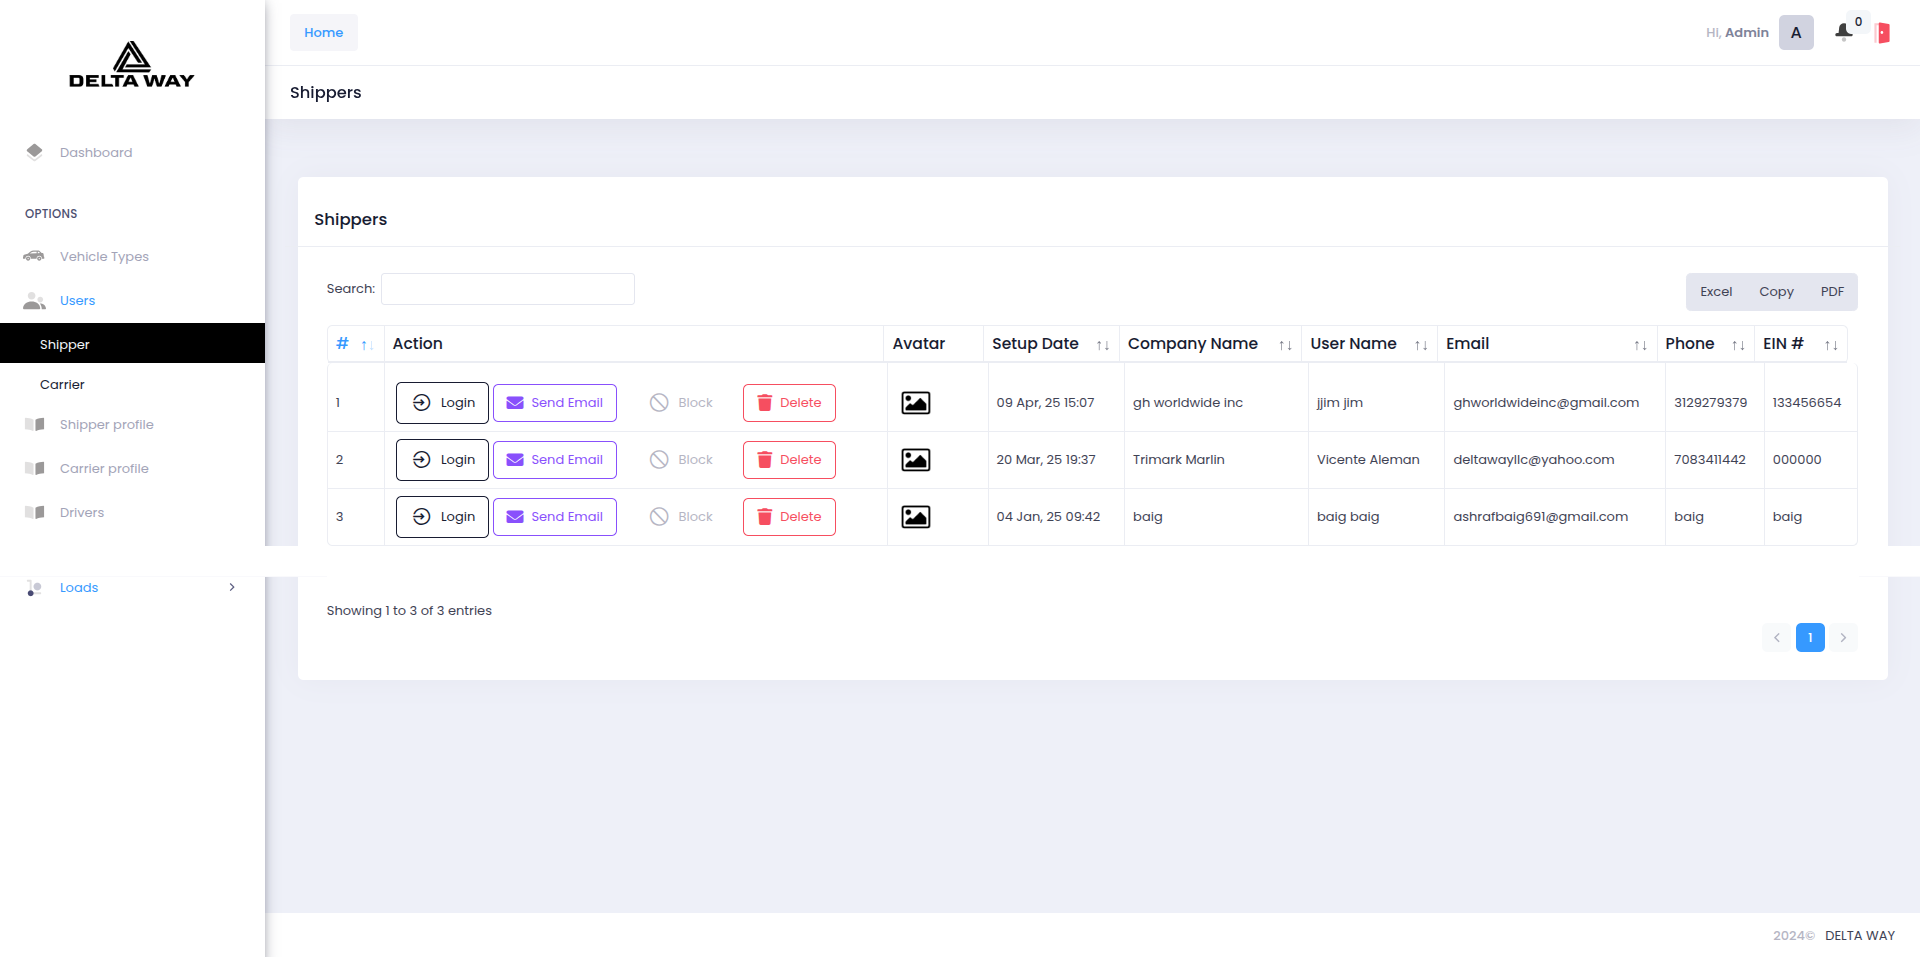Open avatar image for Trimark Marlin row
Screen dimensions: 1920x957
click(915, 460)
